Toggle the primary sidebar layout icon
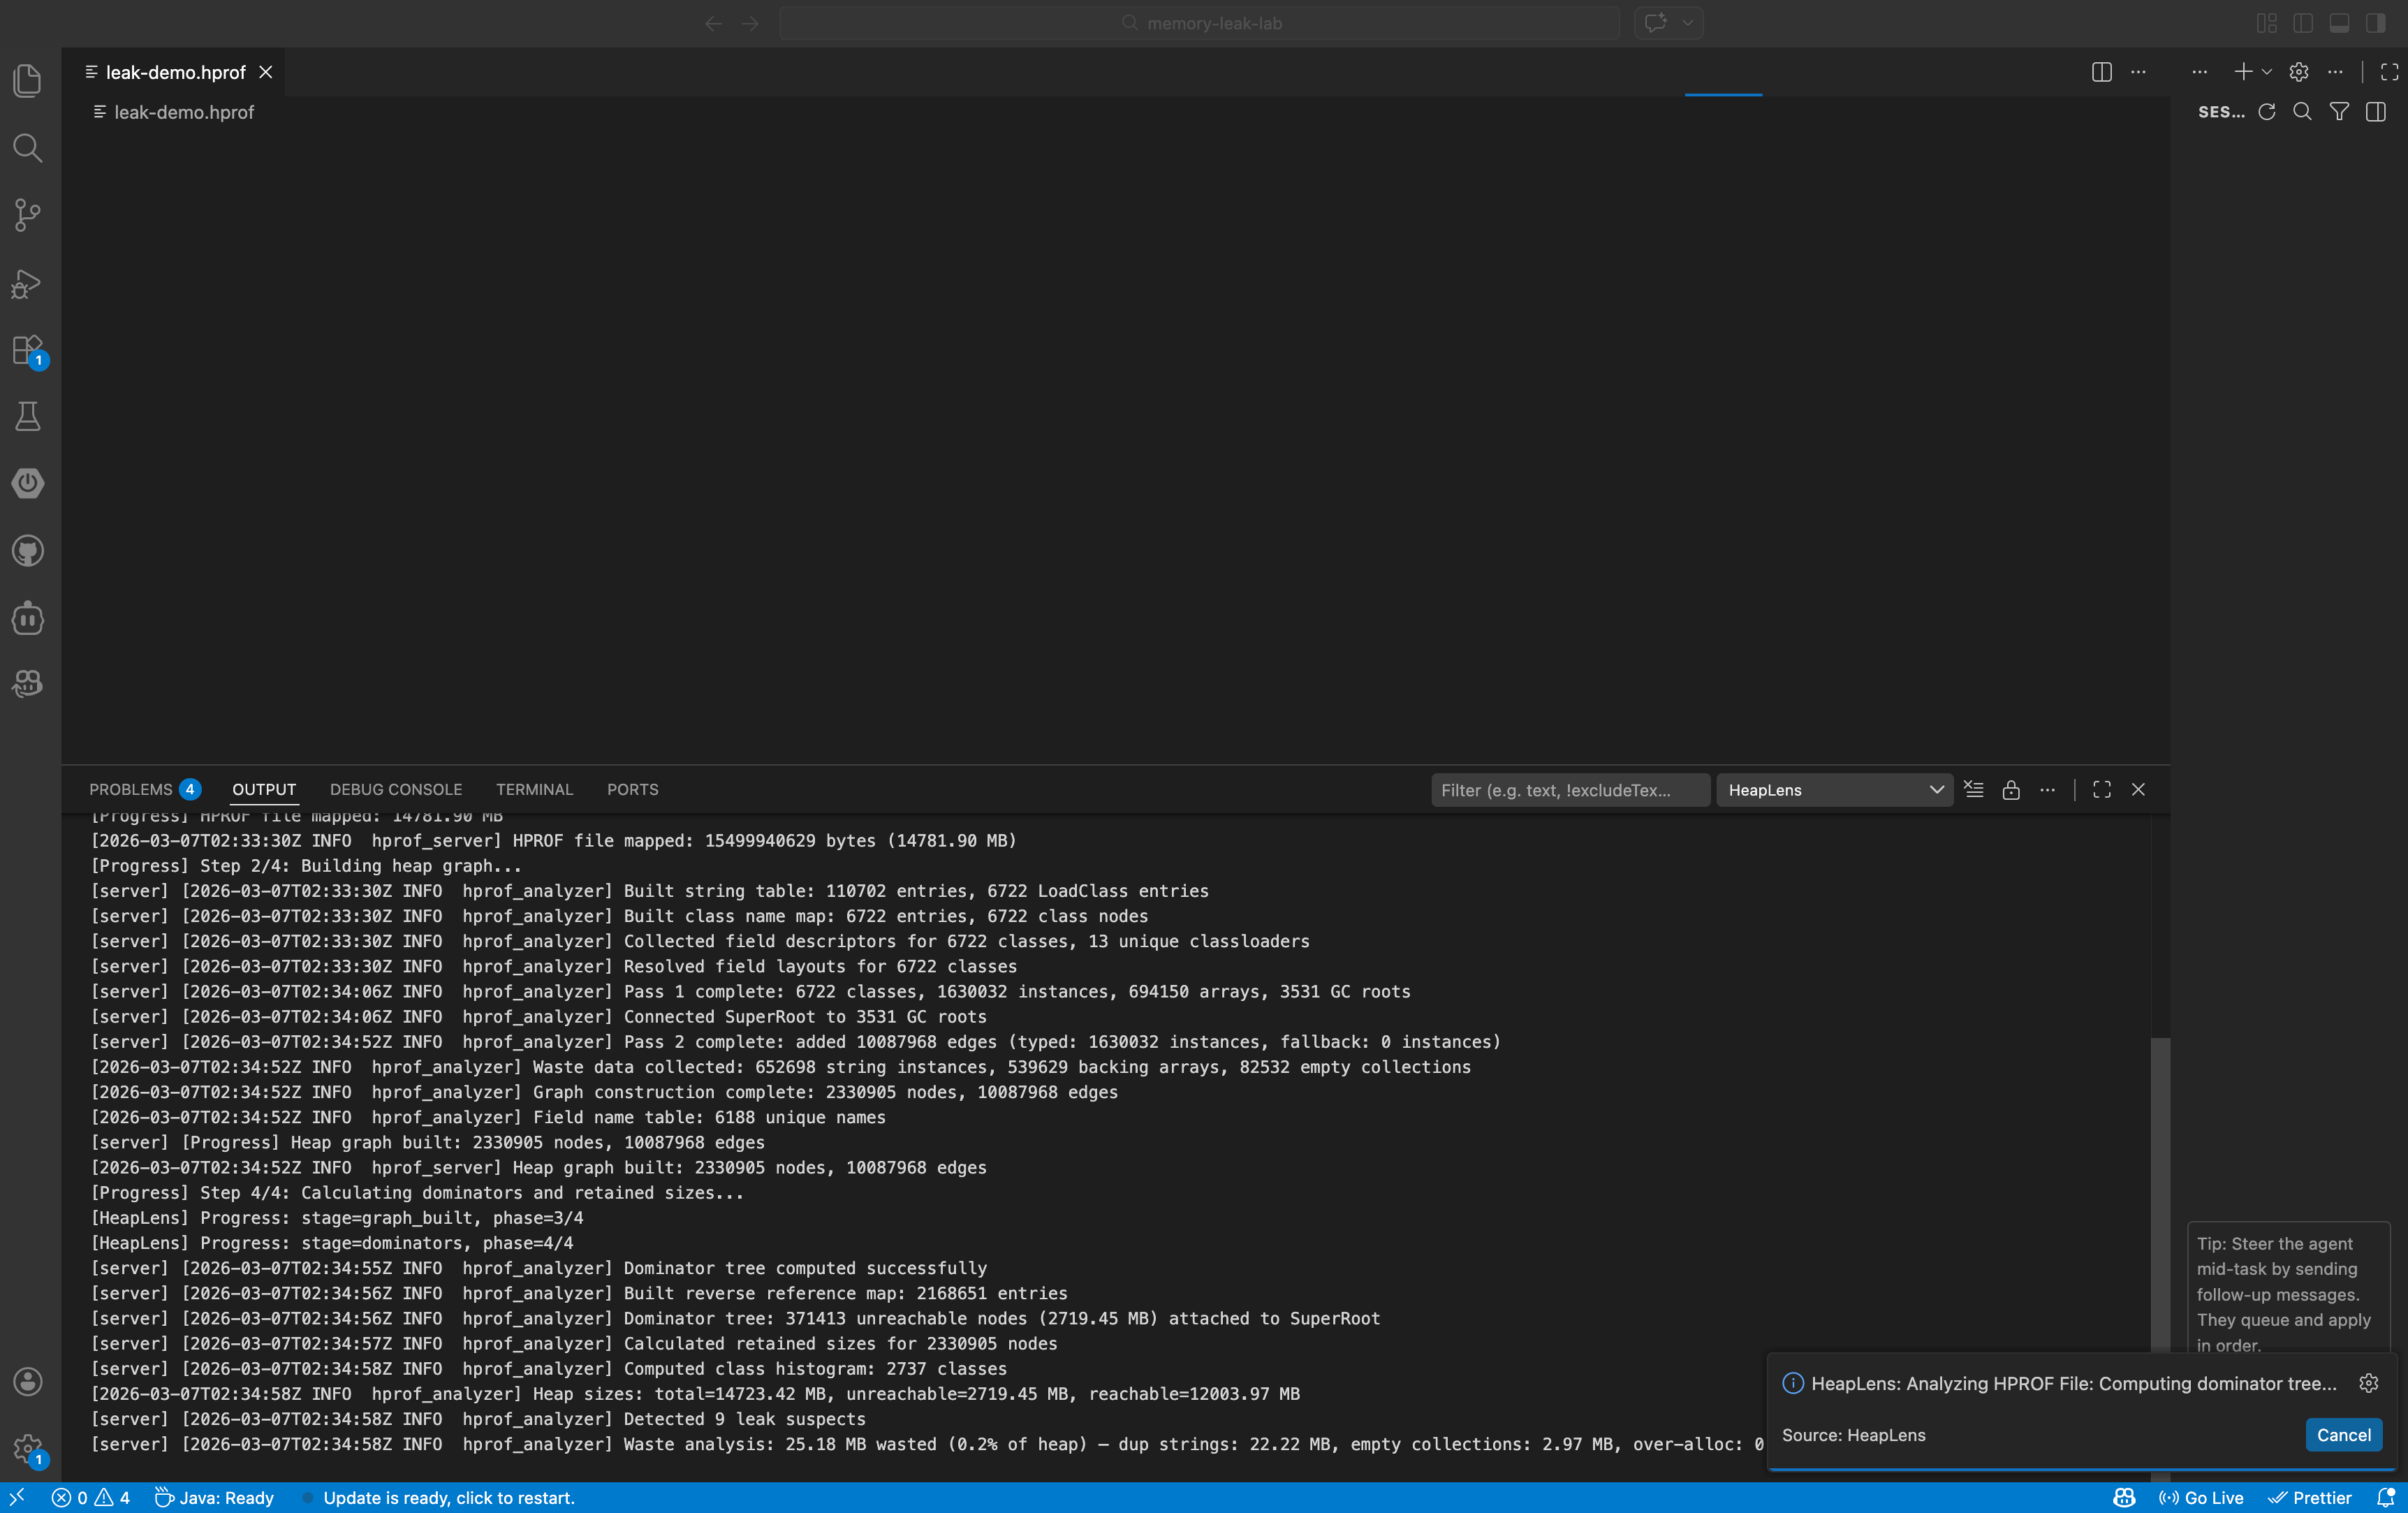The height and width of the screenshot is (1513, 2408). click(x=2303, y=23)
